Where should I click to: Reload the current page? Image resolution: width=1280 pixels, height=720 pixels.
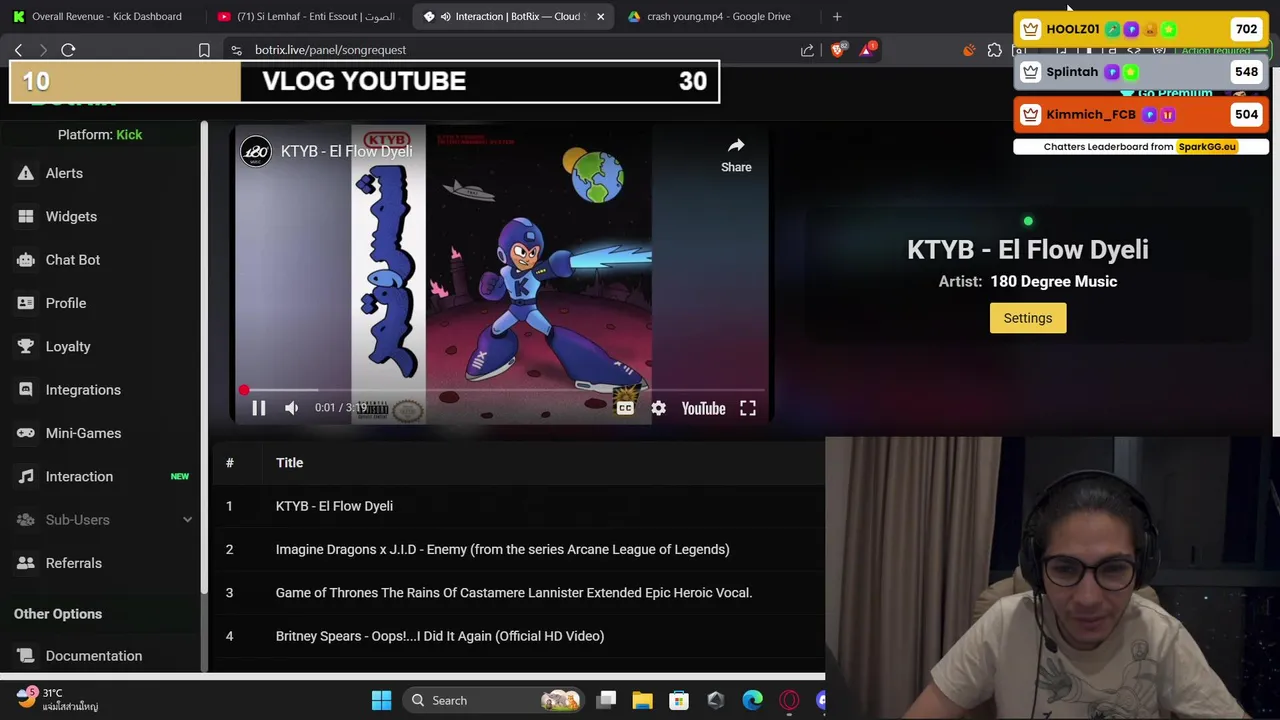pyautogui.click(x=68, y=50)
